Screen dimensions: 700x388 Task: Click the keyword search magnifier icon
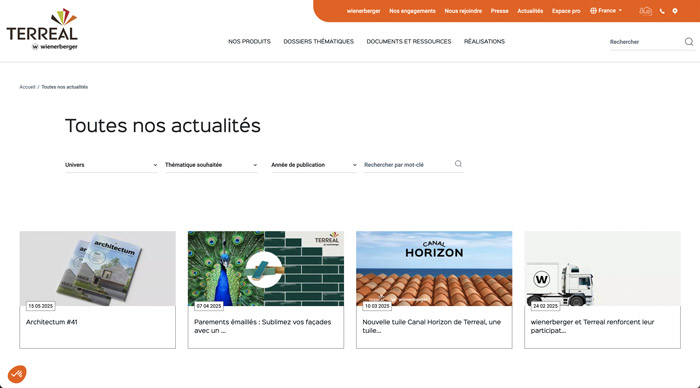coord(458,164)
